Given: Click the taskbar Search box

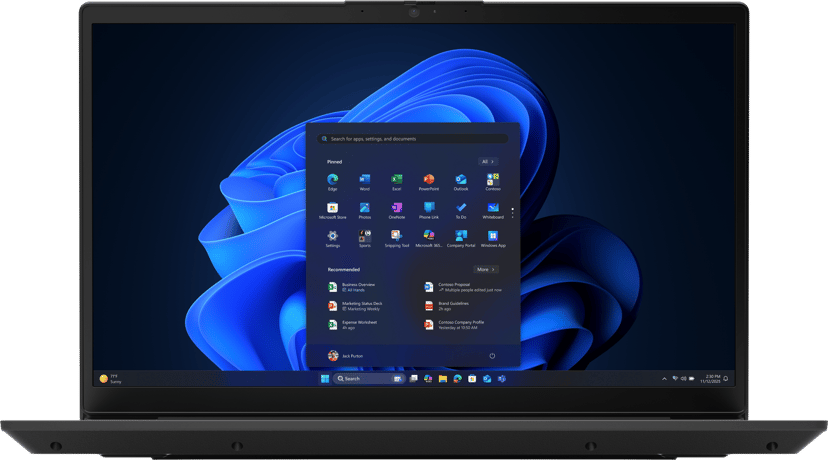Looking at the screenshot, I should tap(369, 379).
